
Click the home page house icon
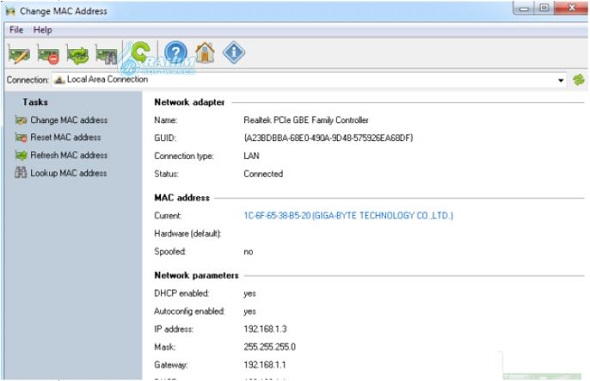pos(205,53)
